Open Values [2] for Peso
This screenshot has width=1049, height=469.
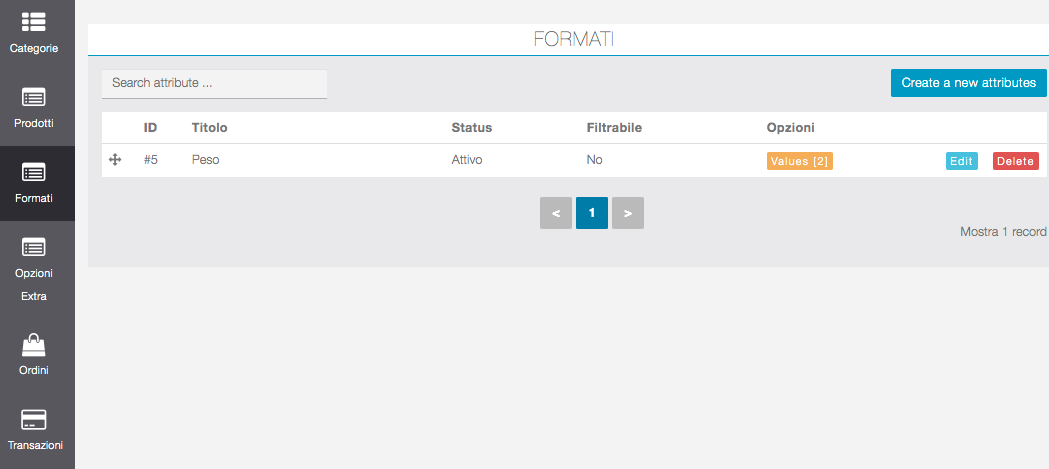coord(799,161)
